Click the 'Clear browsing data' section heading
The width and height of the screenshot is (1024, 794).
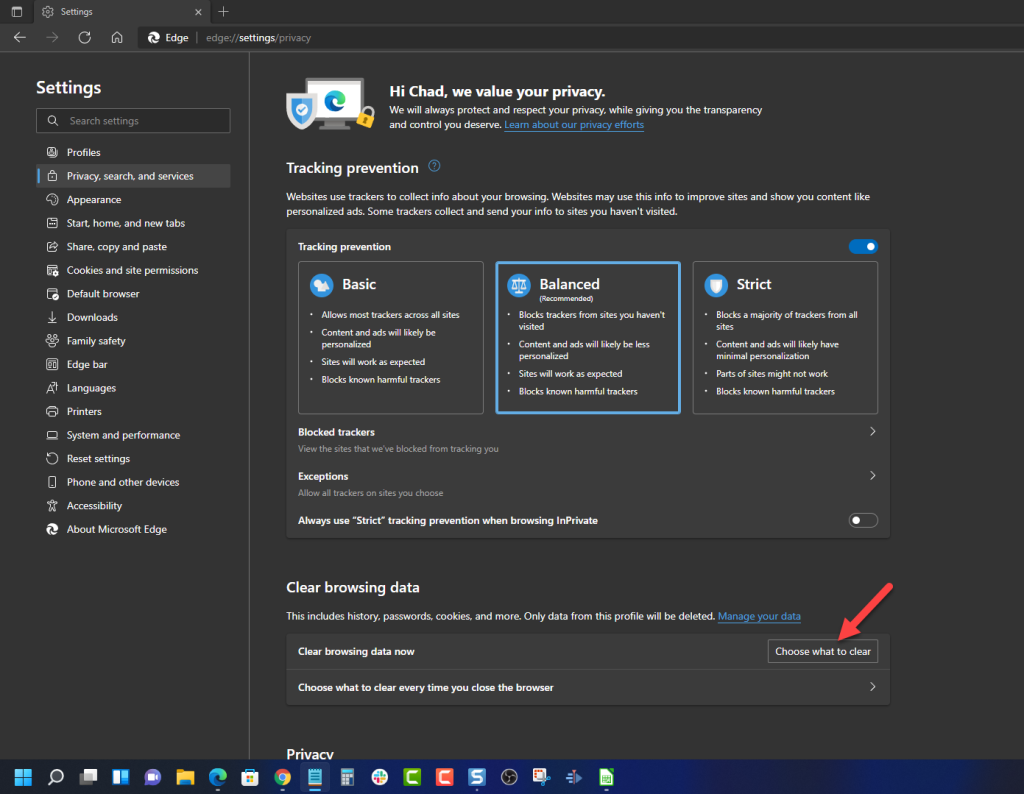(x=353, y=587)
